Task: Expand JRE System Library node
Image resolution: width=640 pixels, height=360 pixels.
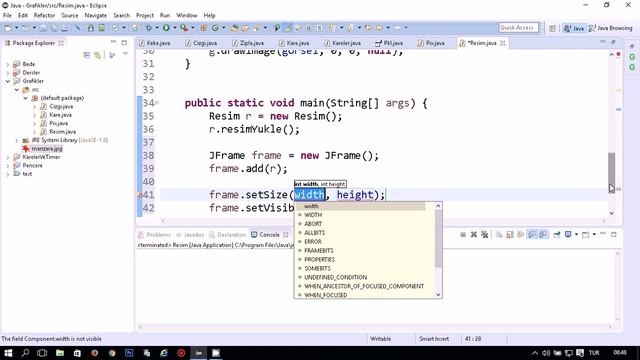Action: [17, 140]
